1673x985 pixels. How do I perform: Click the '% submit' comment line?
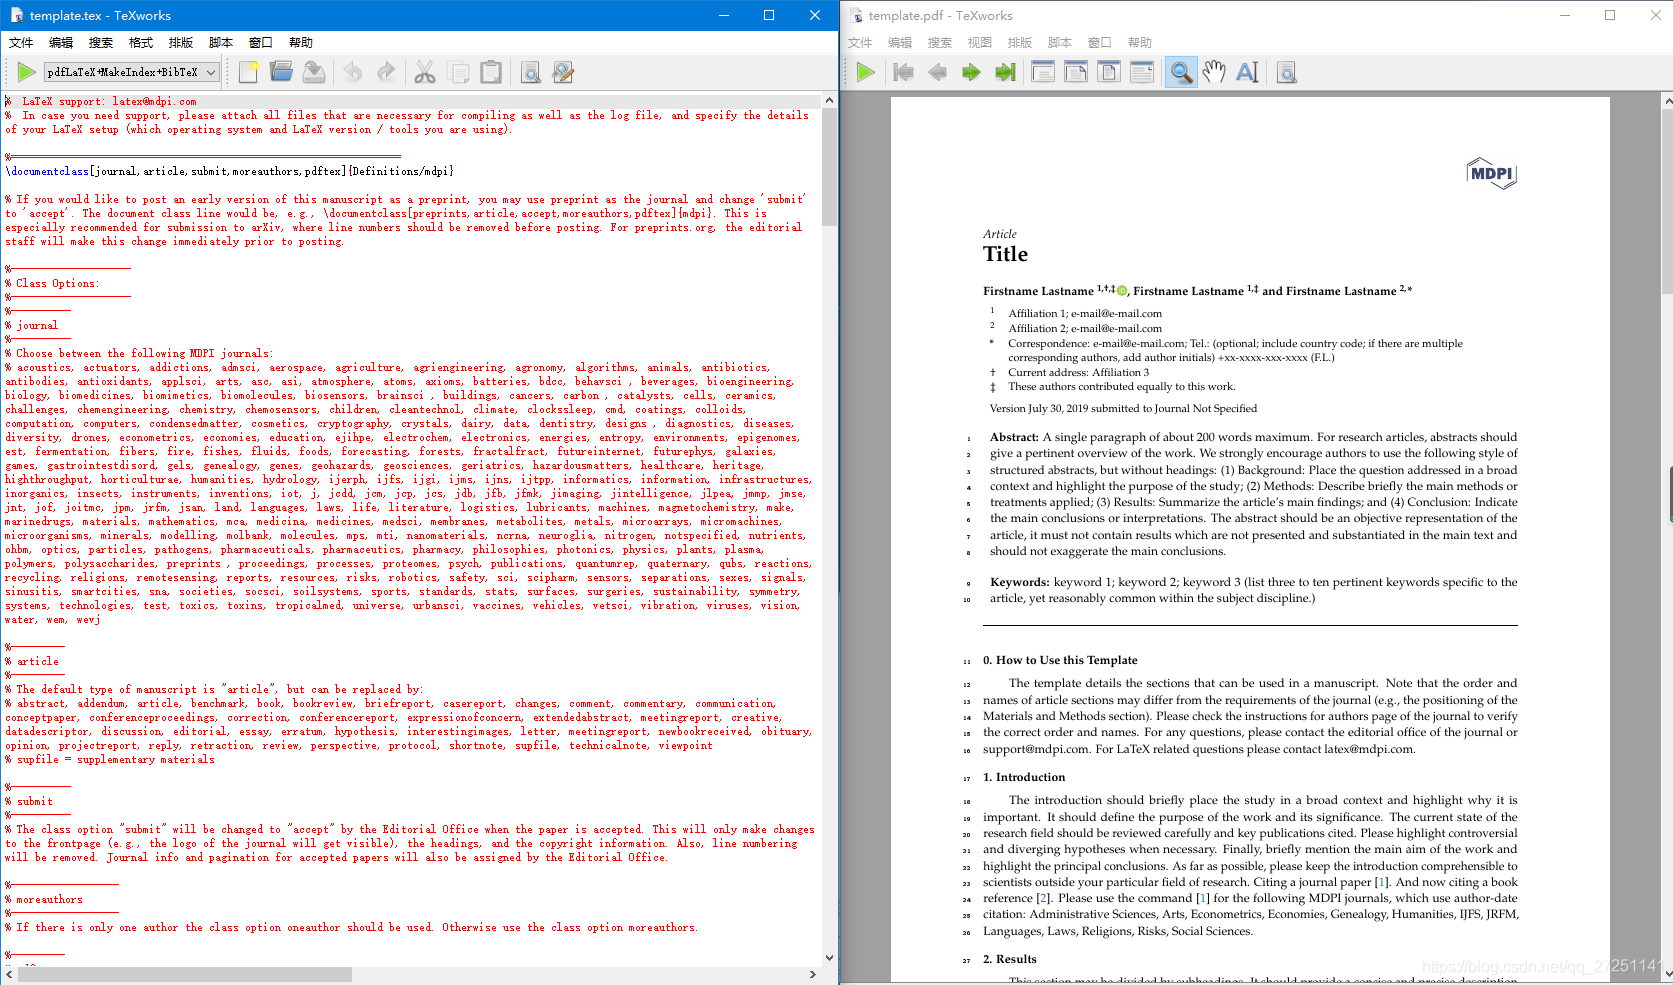click(x=29, y=802)
